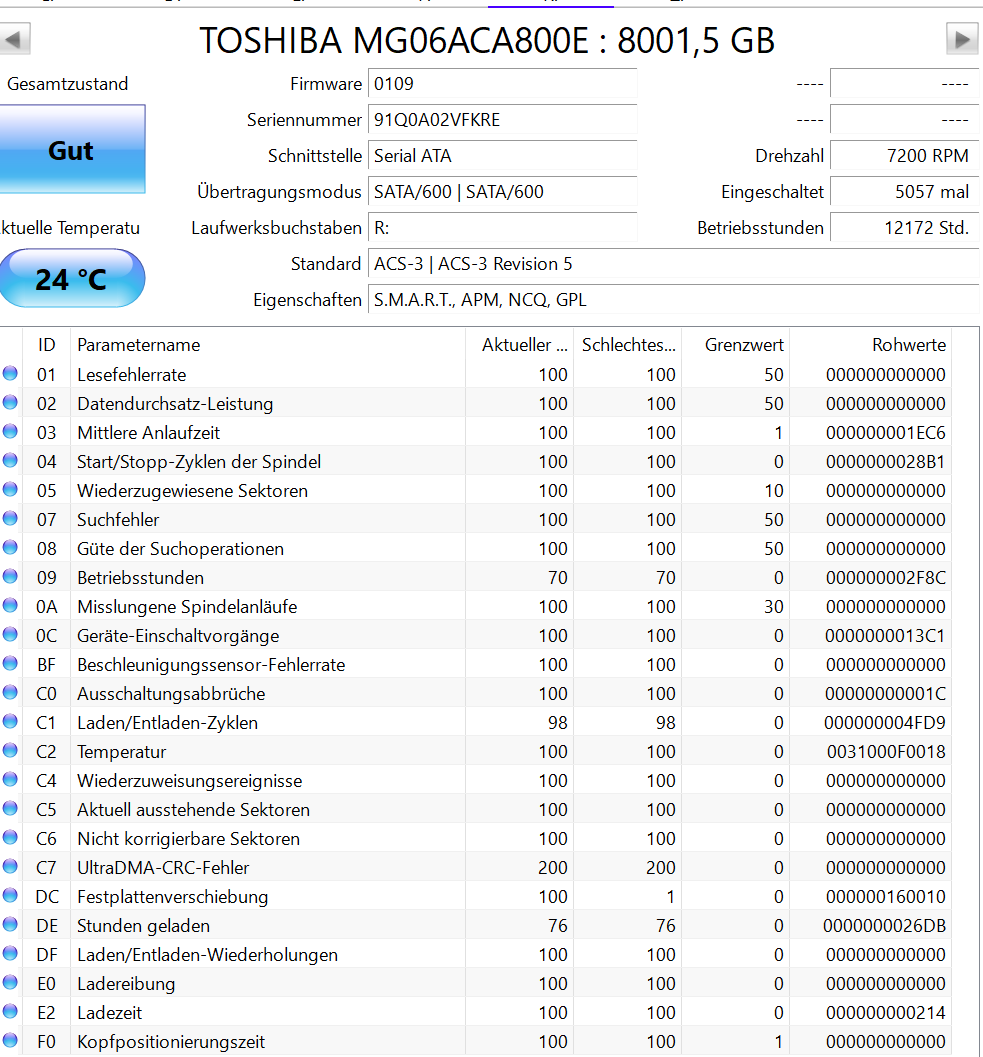Select the blue status dot for Lesefehlerrate

[10, 373]
